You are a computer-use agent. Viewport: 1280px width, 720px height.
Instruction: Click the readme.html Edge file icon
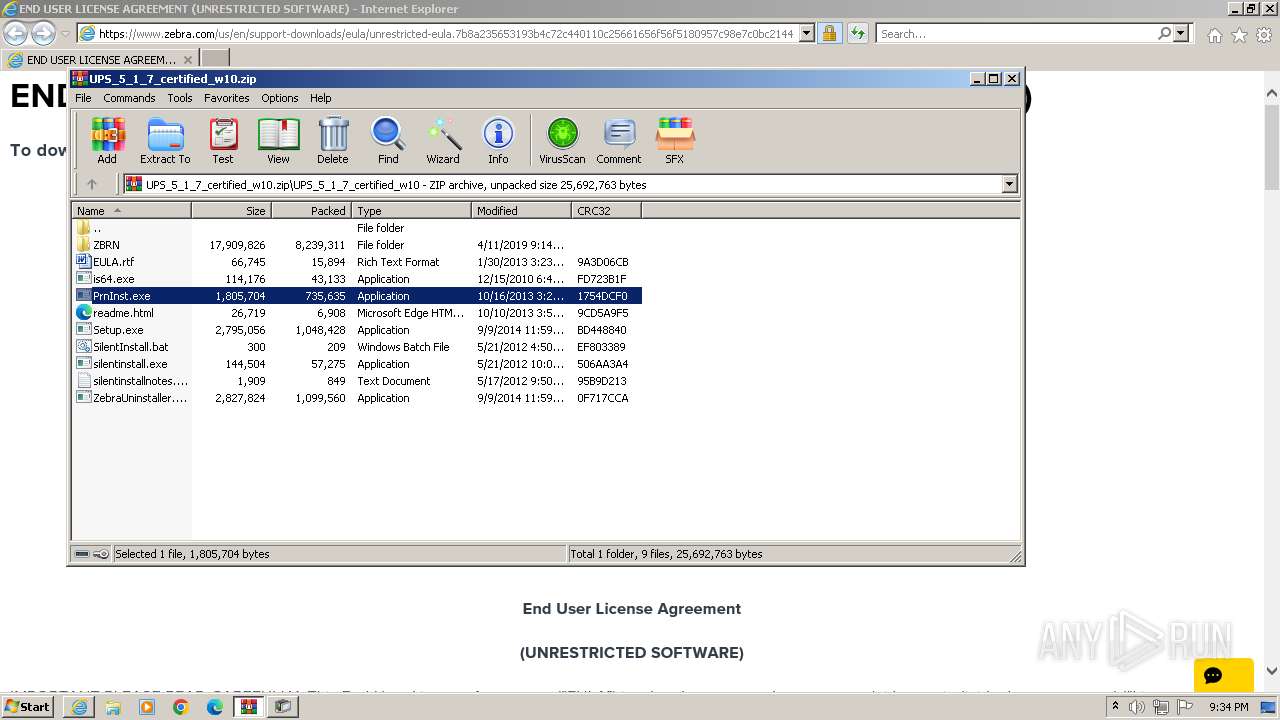(x=84, y=313)
